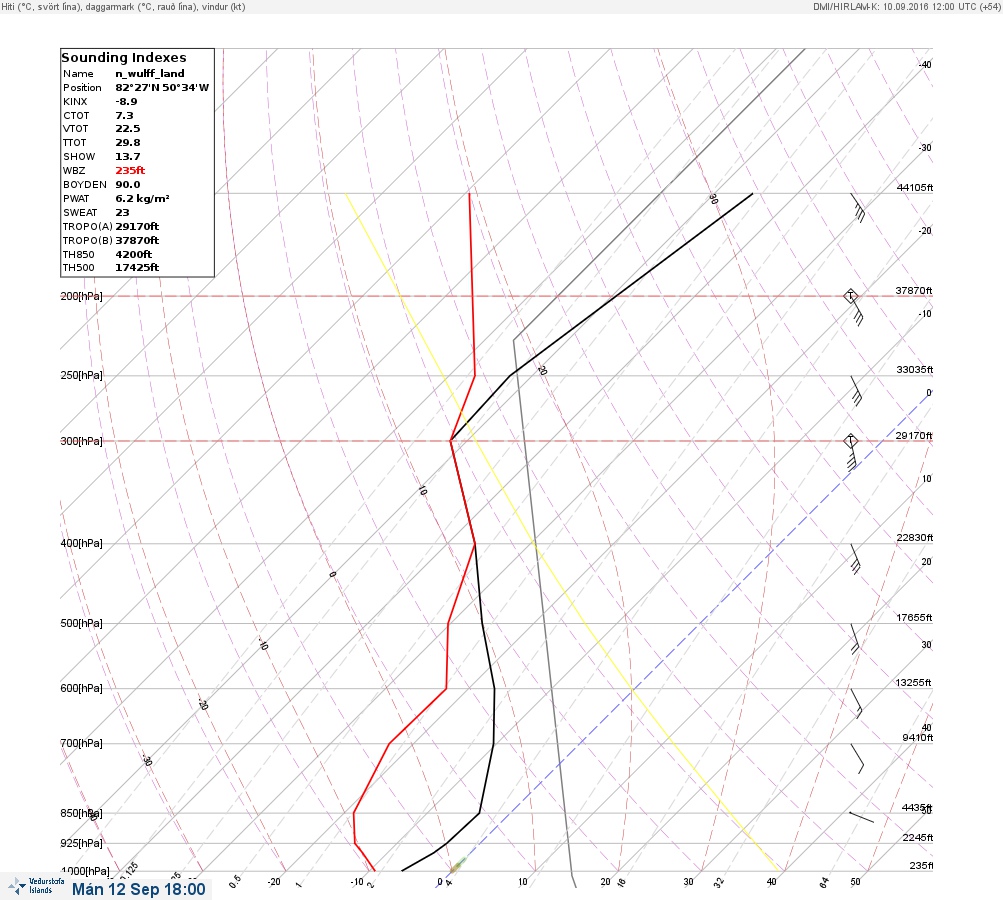Click the tropopause diamond marker at 300 hPa
Screen dimensions: 1003x900
[x=850, y=441]
